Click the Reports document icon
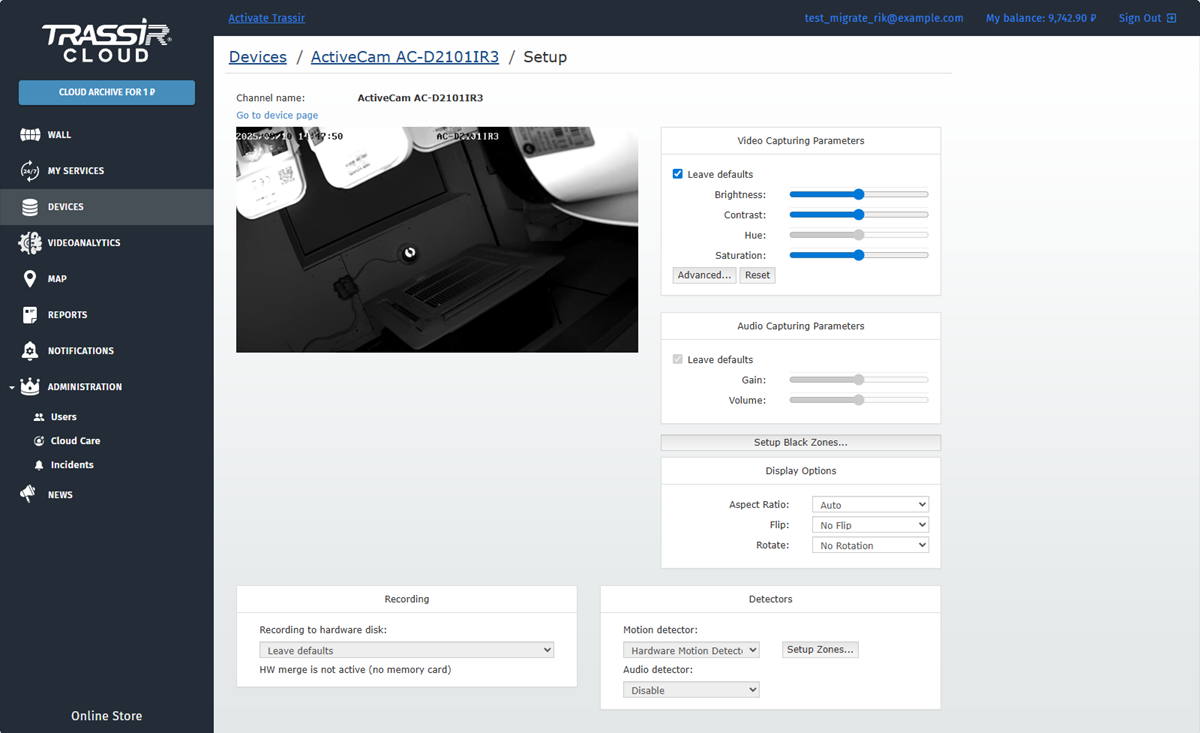Image resolution: width=1200 pixels, height=733 pixels. click(30, 315)
